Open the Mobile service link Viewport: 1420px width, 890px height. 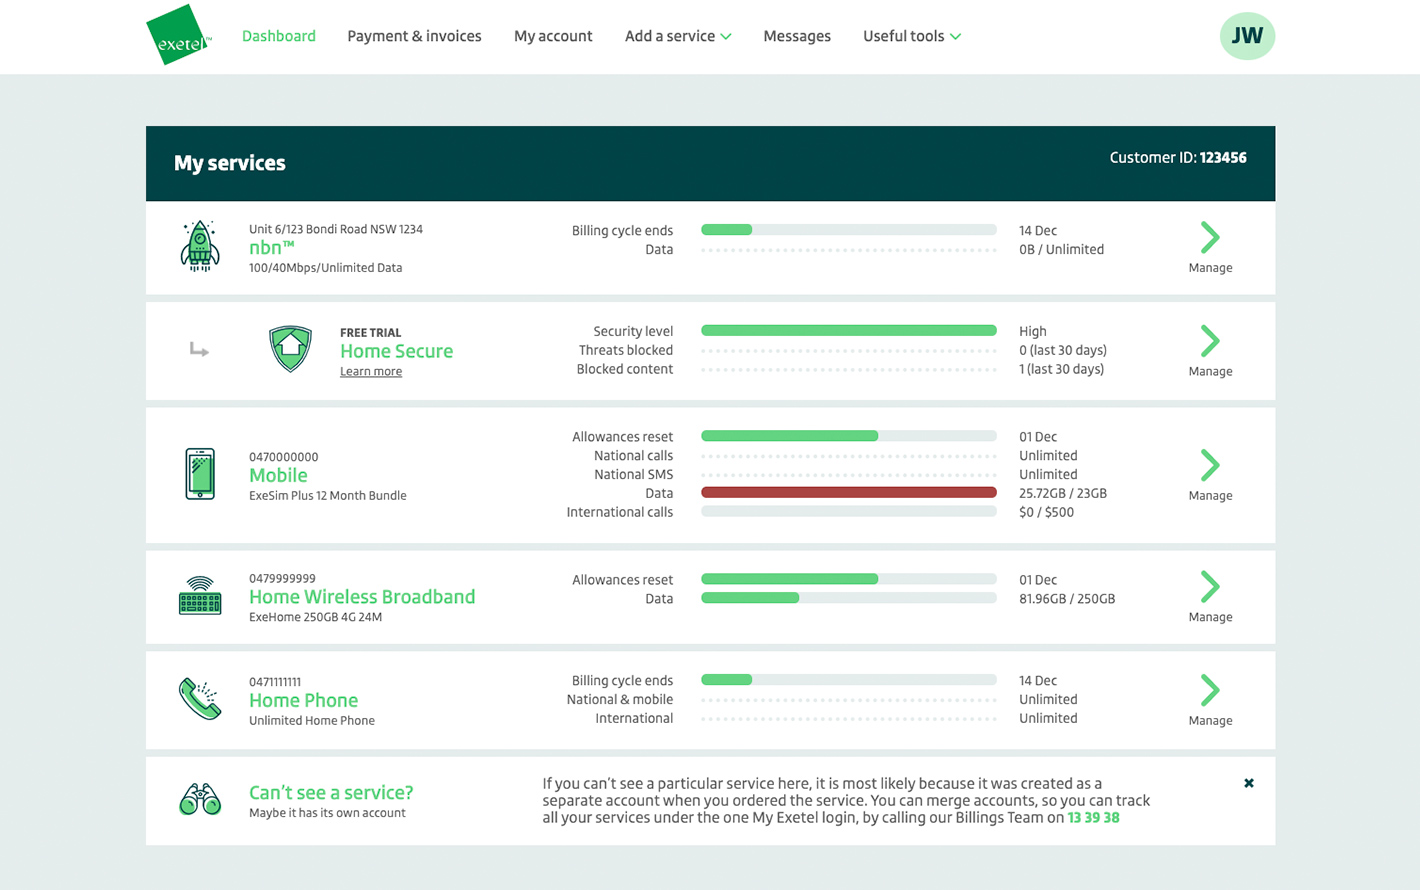point(278,475)
